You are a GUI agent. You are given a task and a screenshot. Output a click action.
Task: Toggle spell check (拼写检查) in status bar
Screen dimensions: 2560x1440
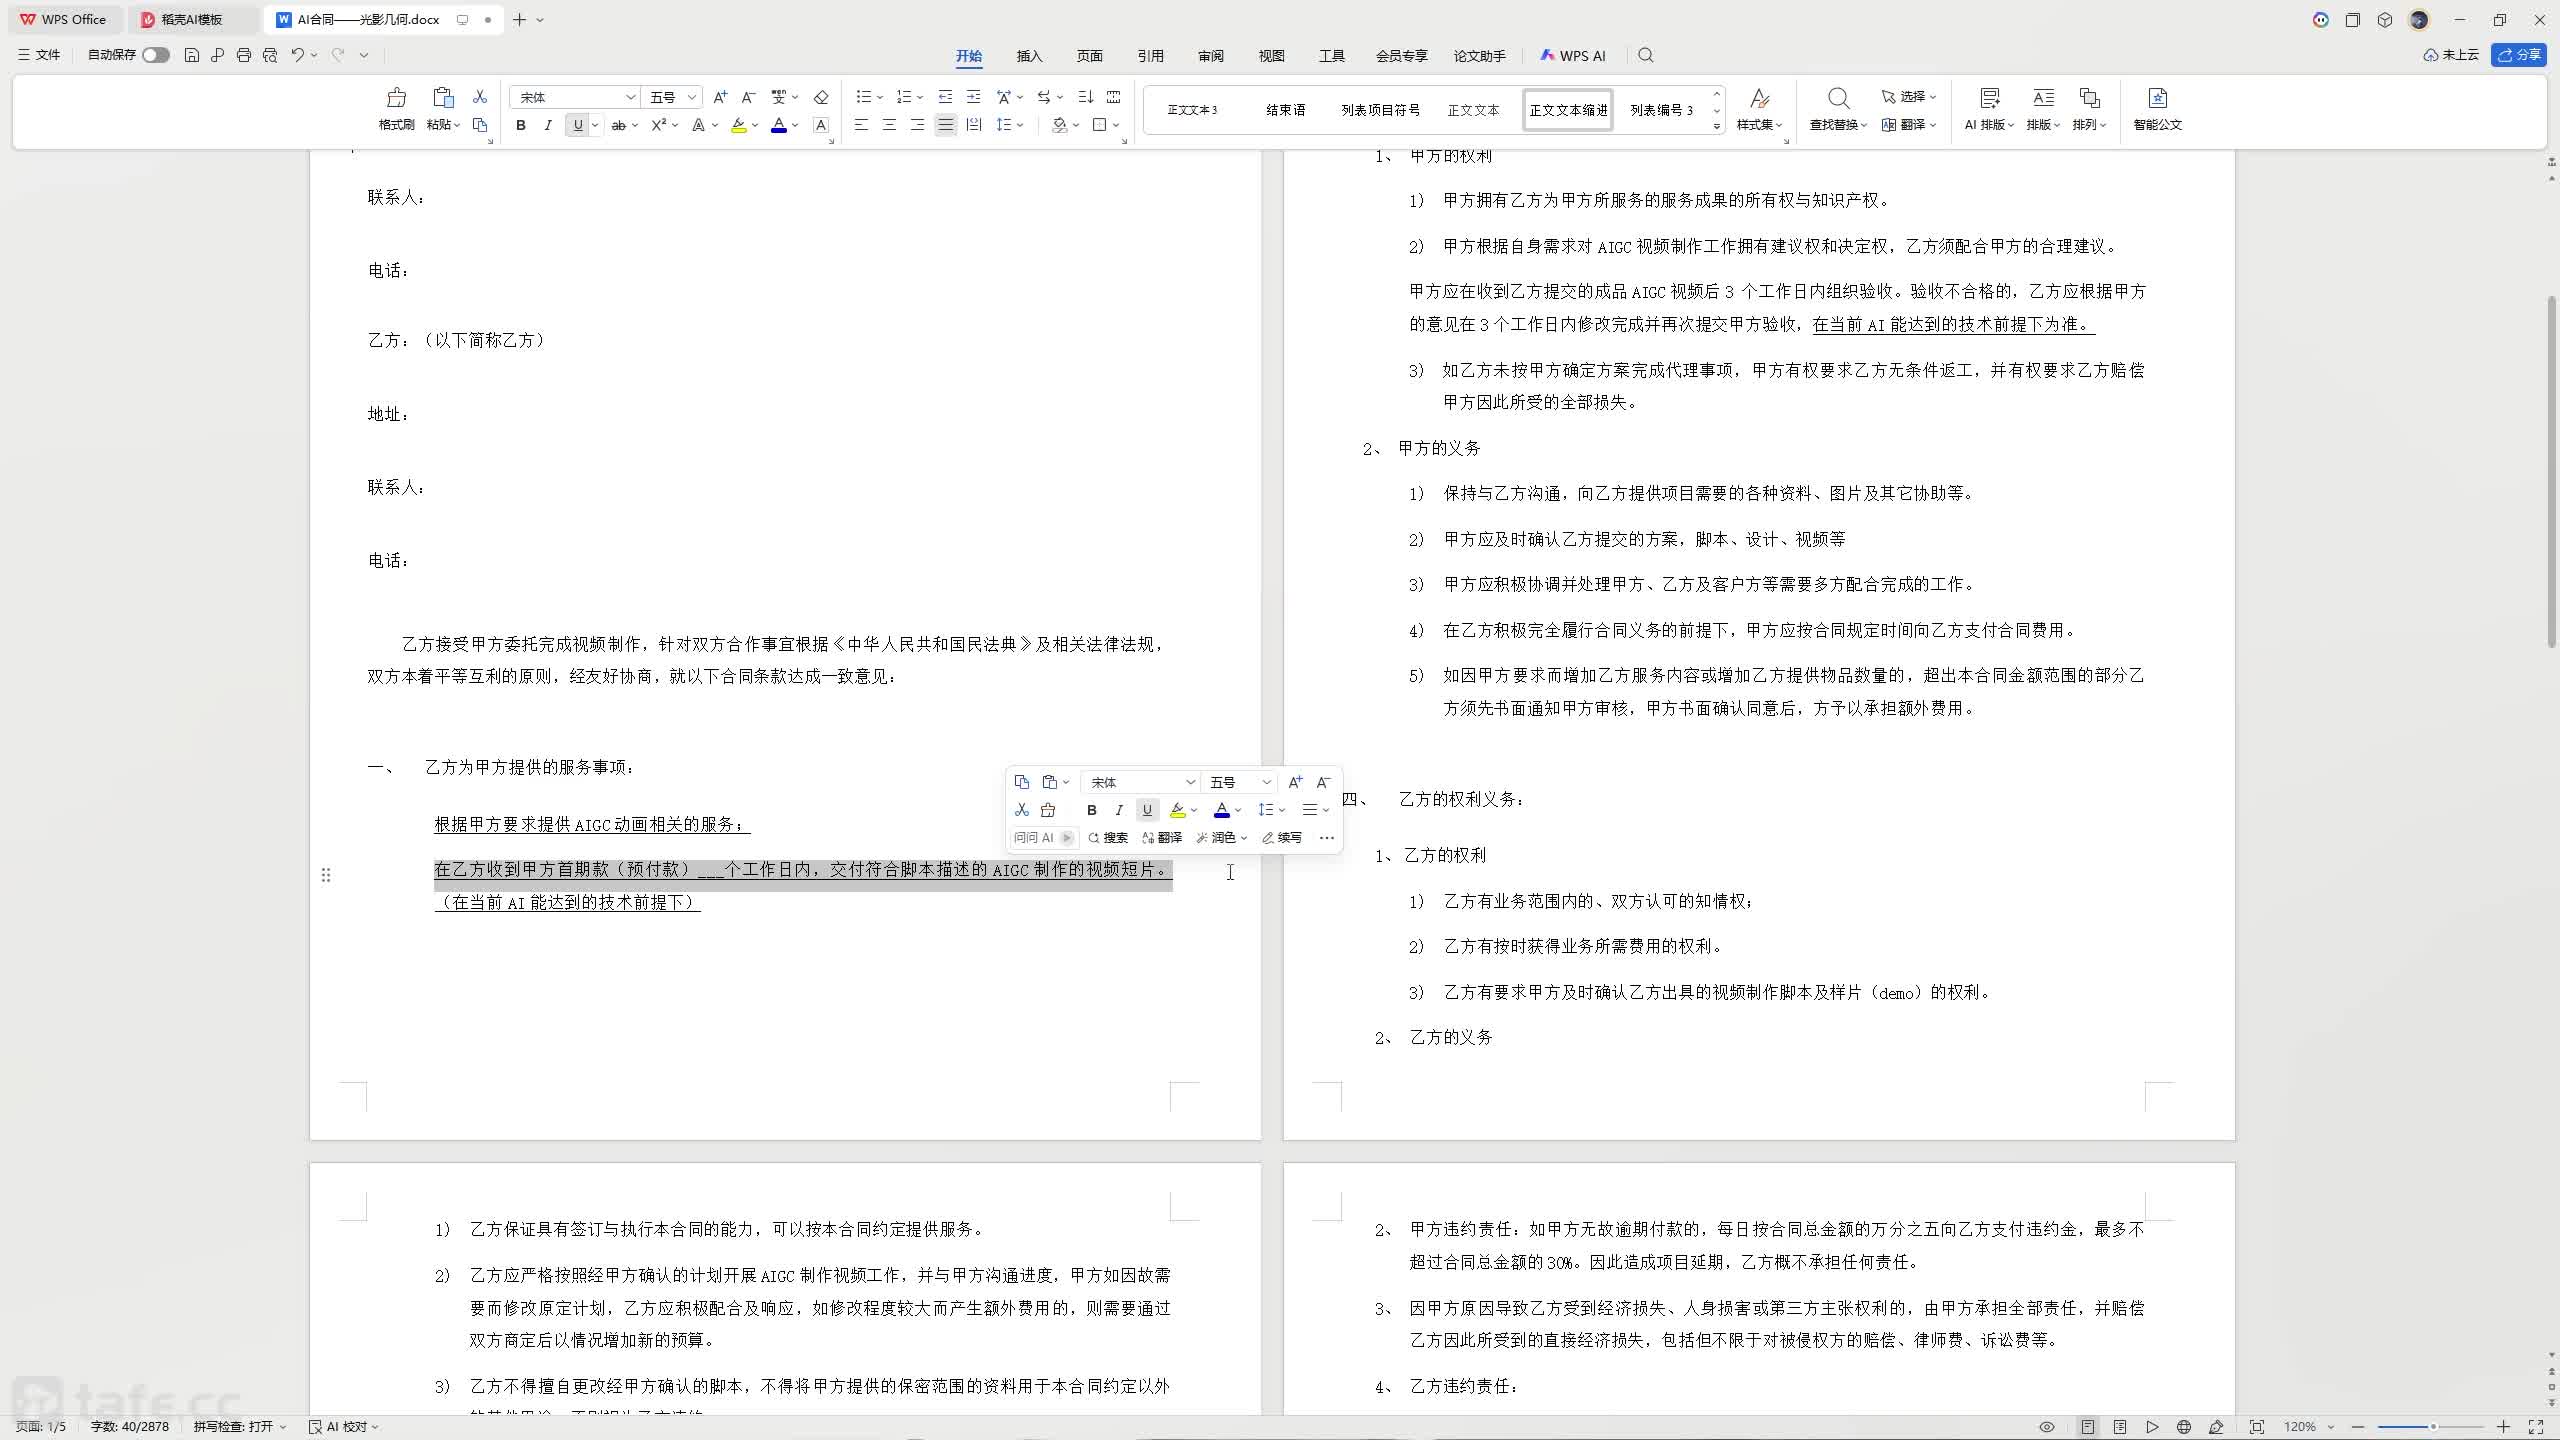pyautogui.click(x=240, y=1427)
